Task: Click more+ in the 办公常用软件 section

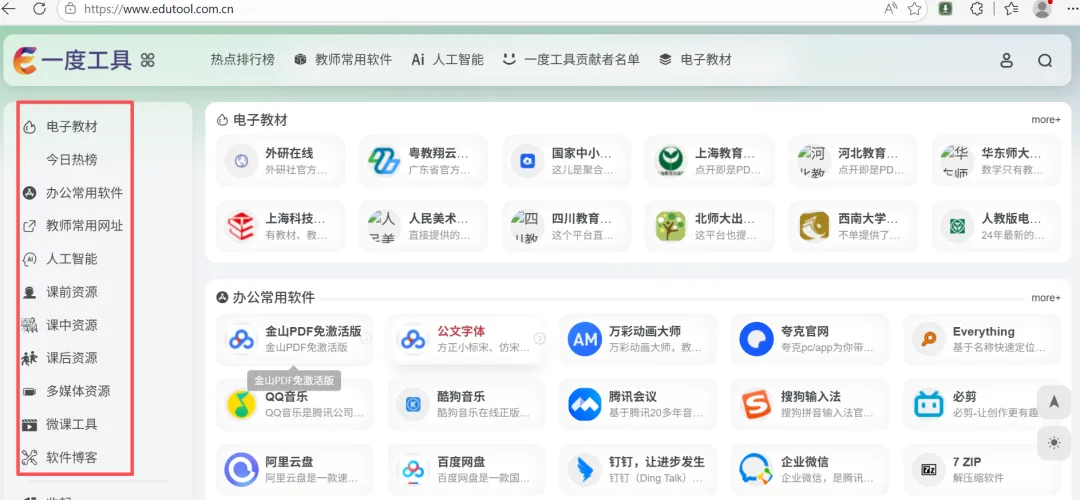Action: (1046, 298)
